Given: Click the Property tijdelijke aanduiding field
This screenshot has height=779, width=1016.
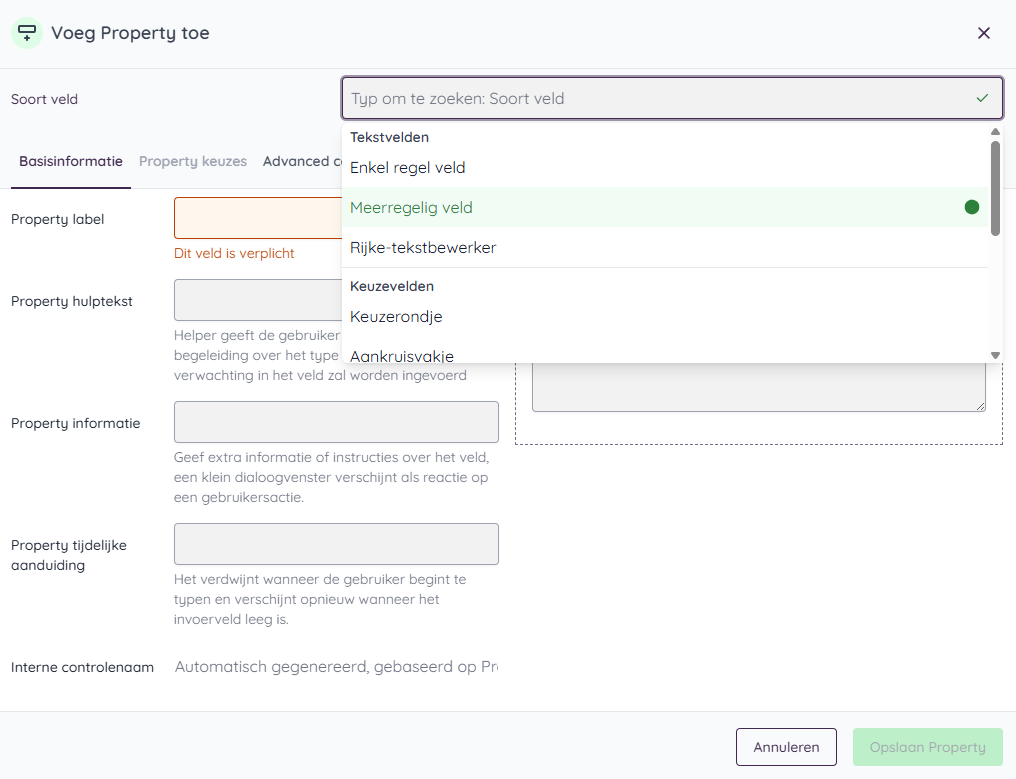Looking at the screenshot, I should (336, 544).
